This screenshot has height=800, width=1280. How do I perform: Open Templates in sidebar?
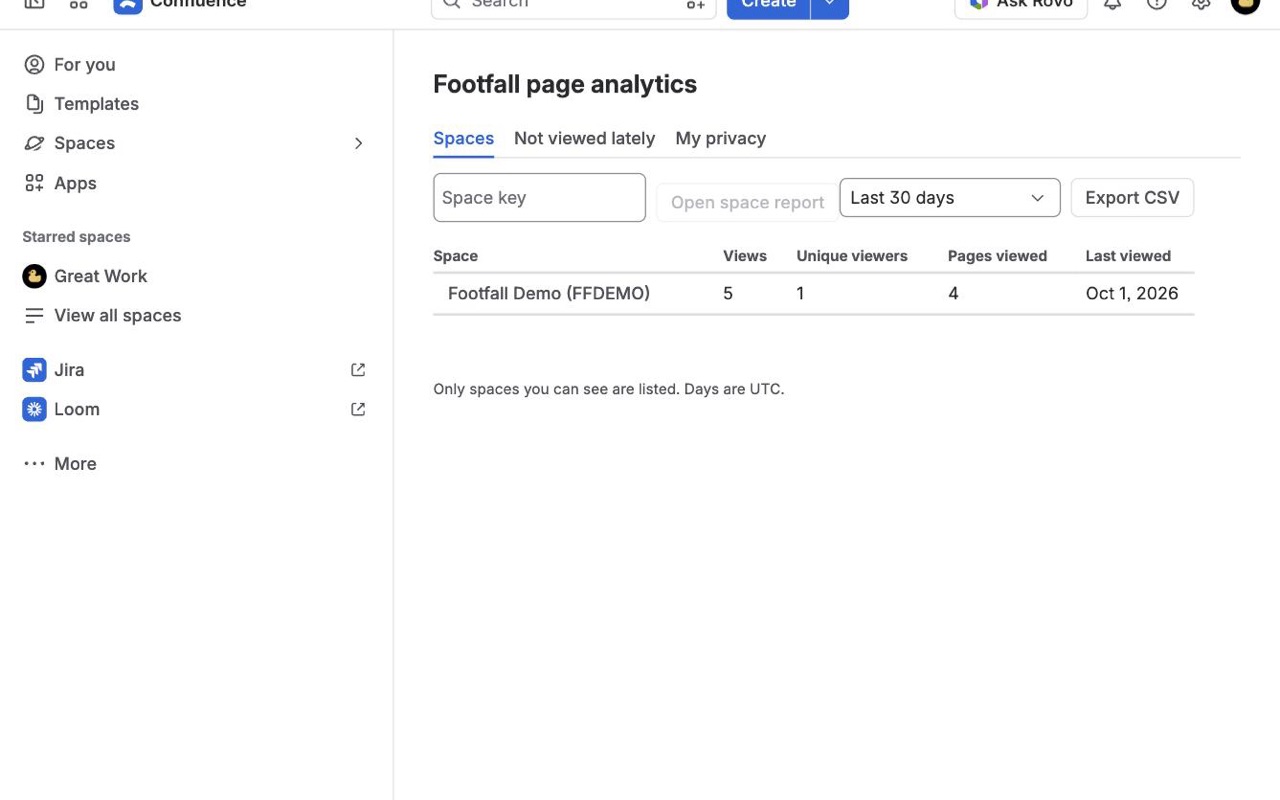(x=196, y=103)
